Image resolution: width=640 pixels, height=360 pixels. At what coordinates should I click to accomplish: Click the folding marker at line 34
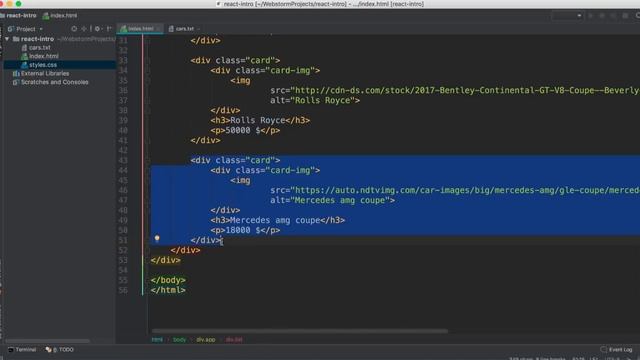click(x=147, y=71)
